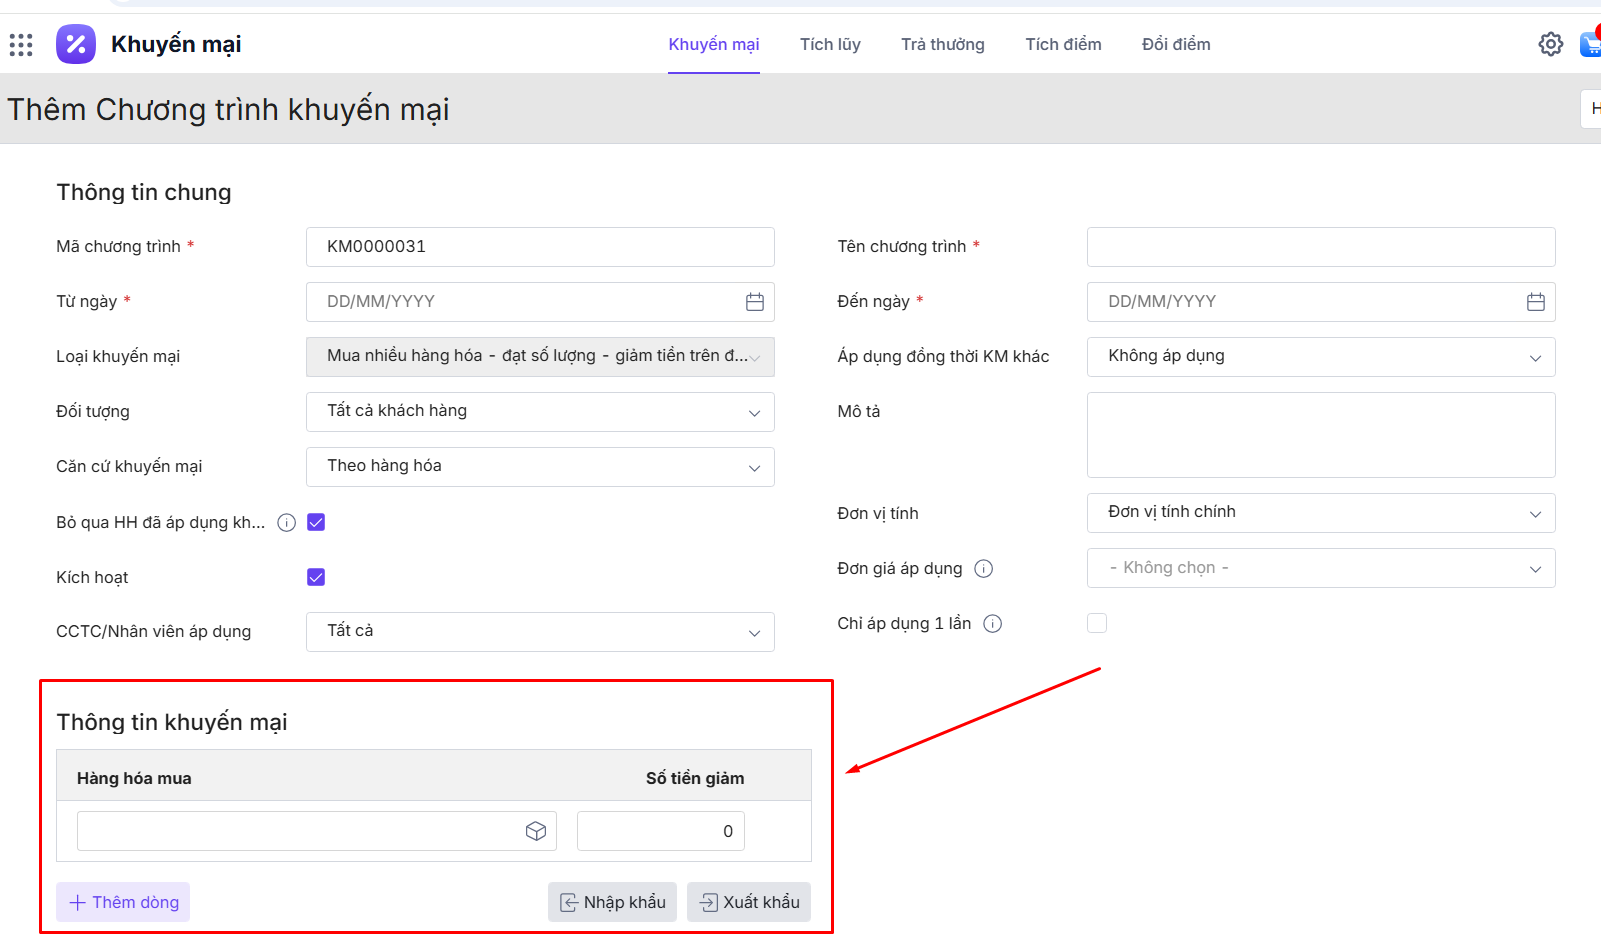Image resolution: width=1601 pixels, height=940 pixels.
Task: Open calendar picker for Từ ngày
Action: coord(755,302)
